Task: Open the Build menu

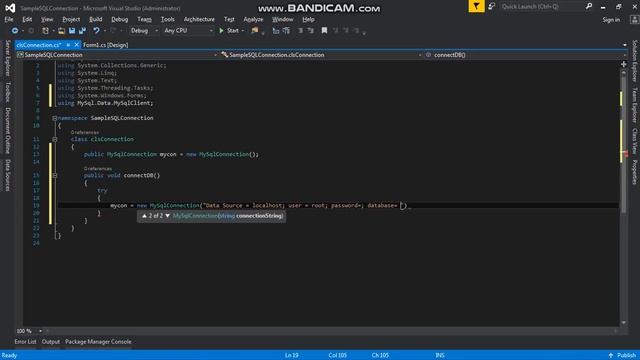Action: pos(96,19)
